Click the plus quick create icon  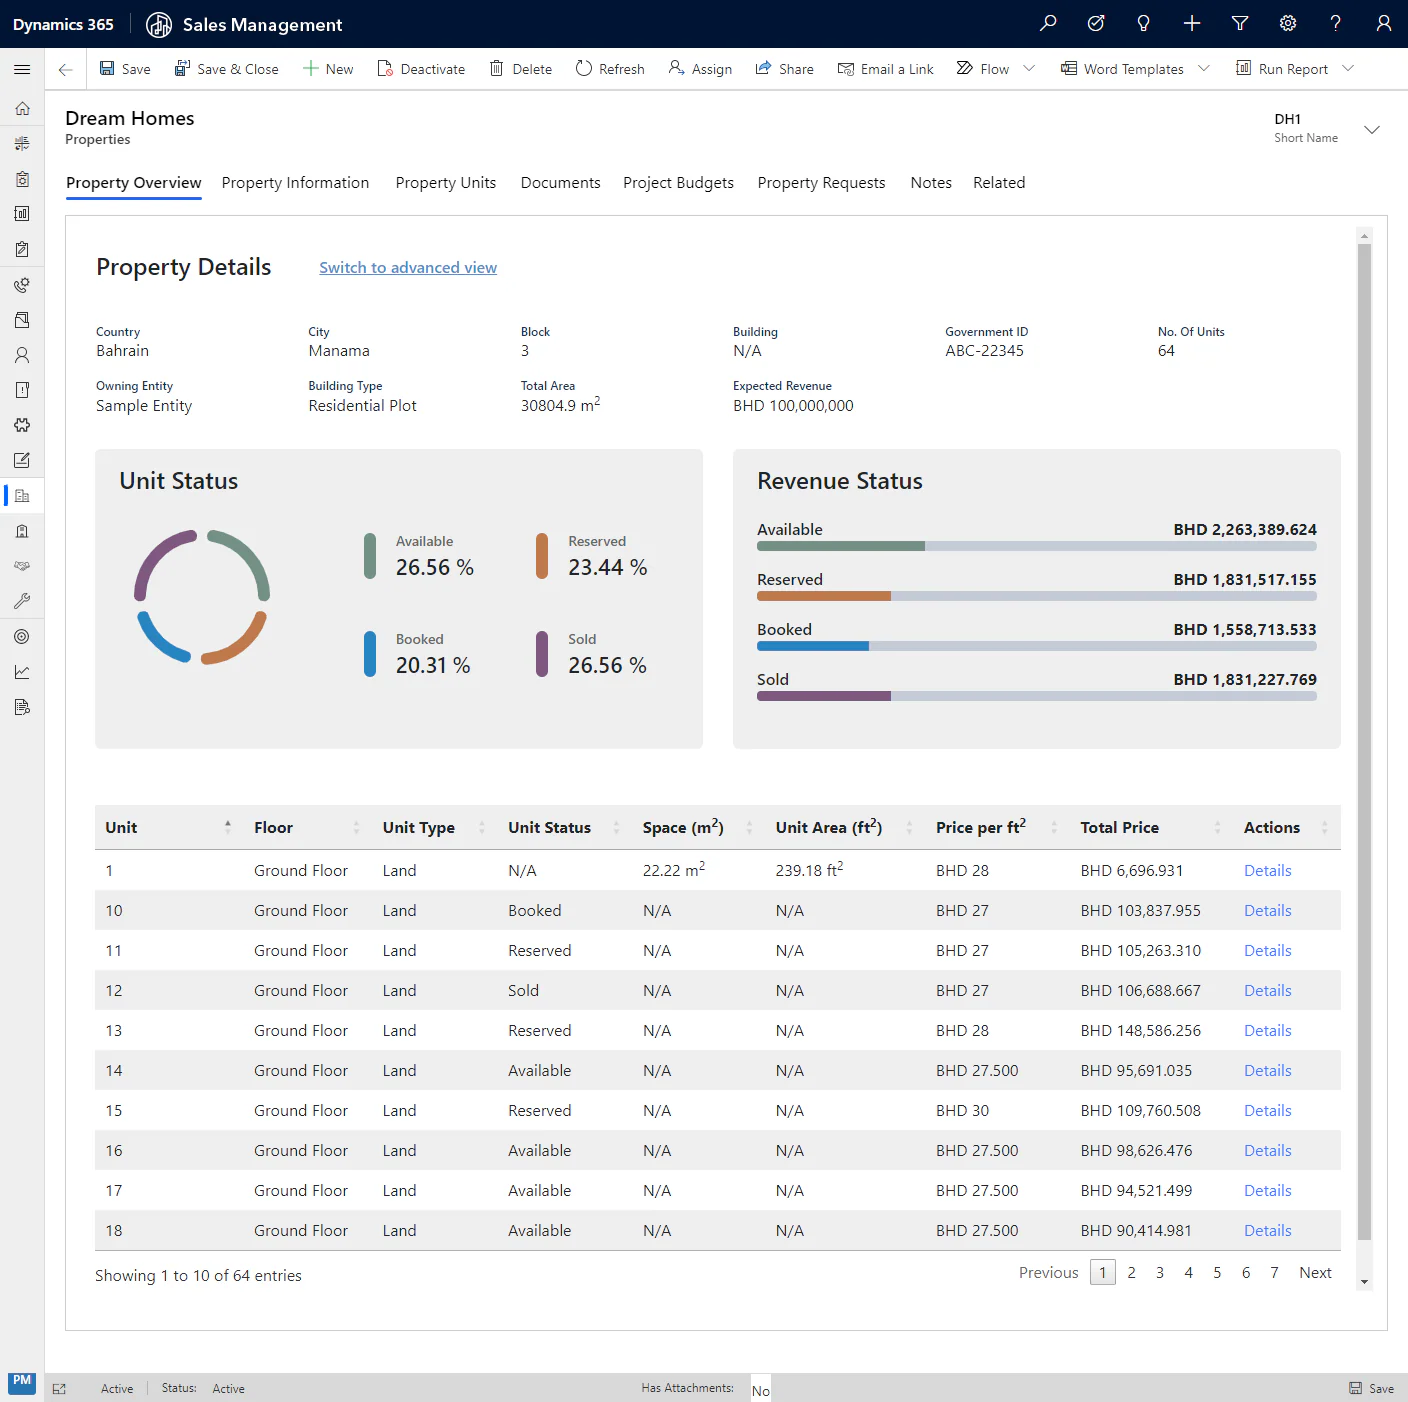(x=1192, y=23)
